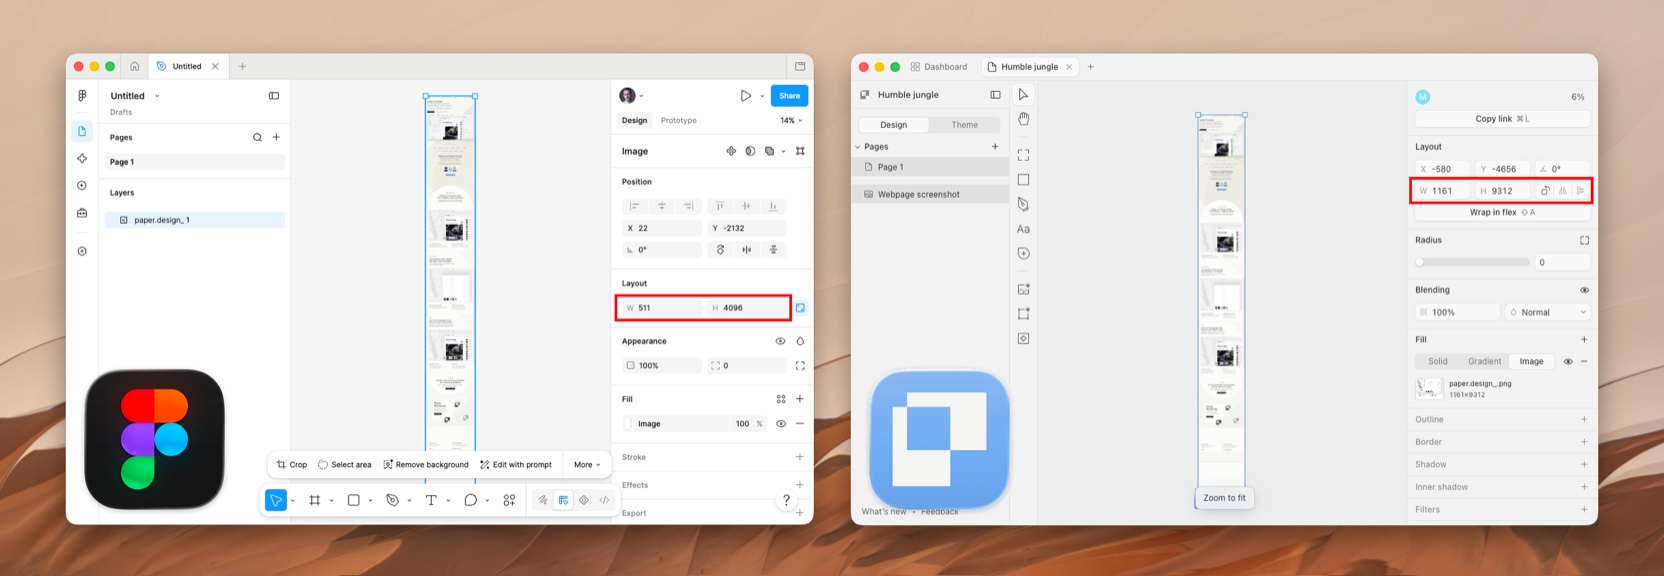Click the Figma crop/frame icon beside Image title
The width and height of the screenshot is (1664, 576).
[x=800, y=151]
